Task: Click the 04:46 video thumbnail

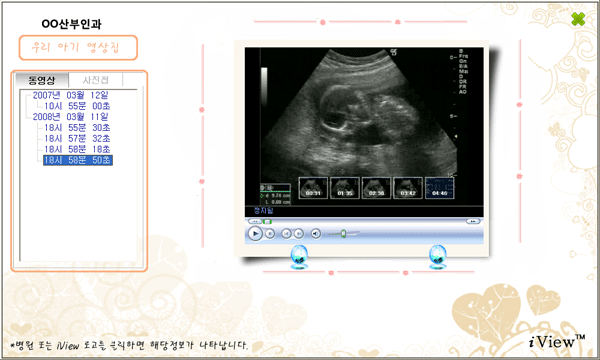Action: point(440,188)
